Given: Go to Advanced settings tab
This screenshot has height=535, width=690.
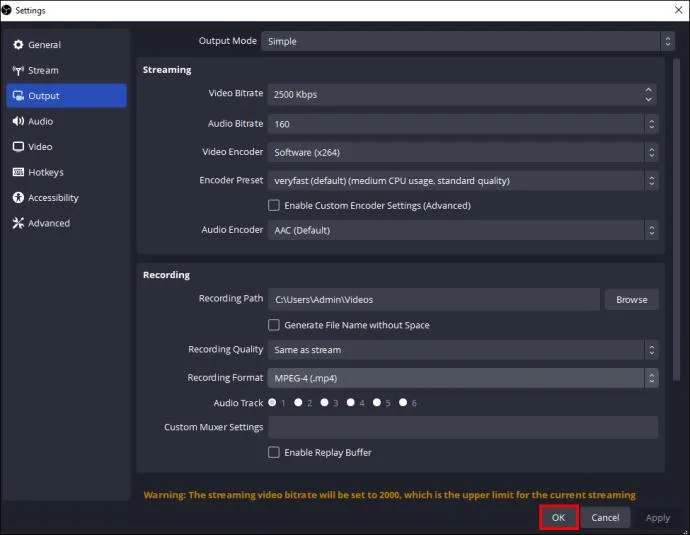Looking at the screenshot, I should 66,224.
